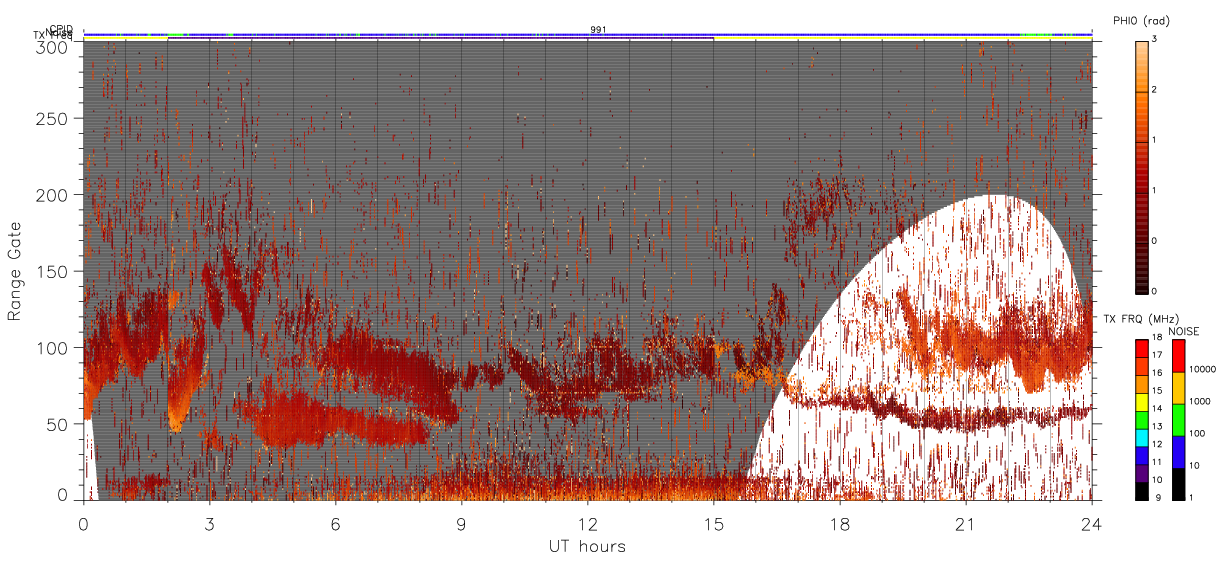
Task: Click the '150' tick on Range Gate axis
Action: tap(54, 271)
